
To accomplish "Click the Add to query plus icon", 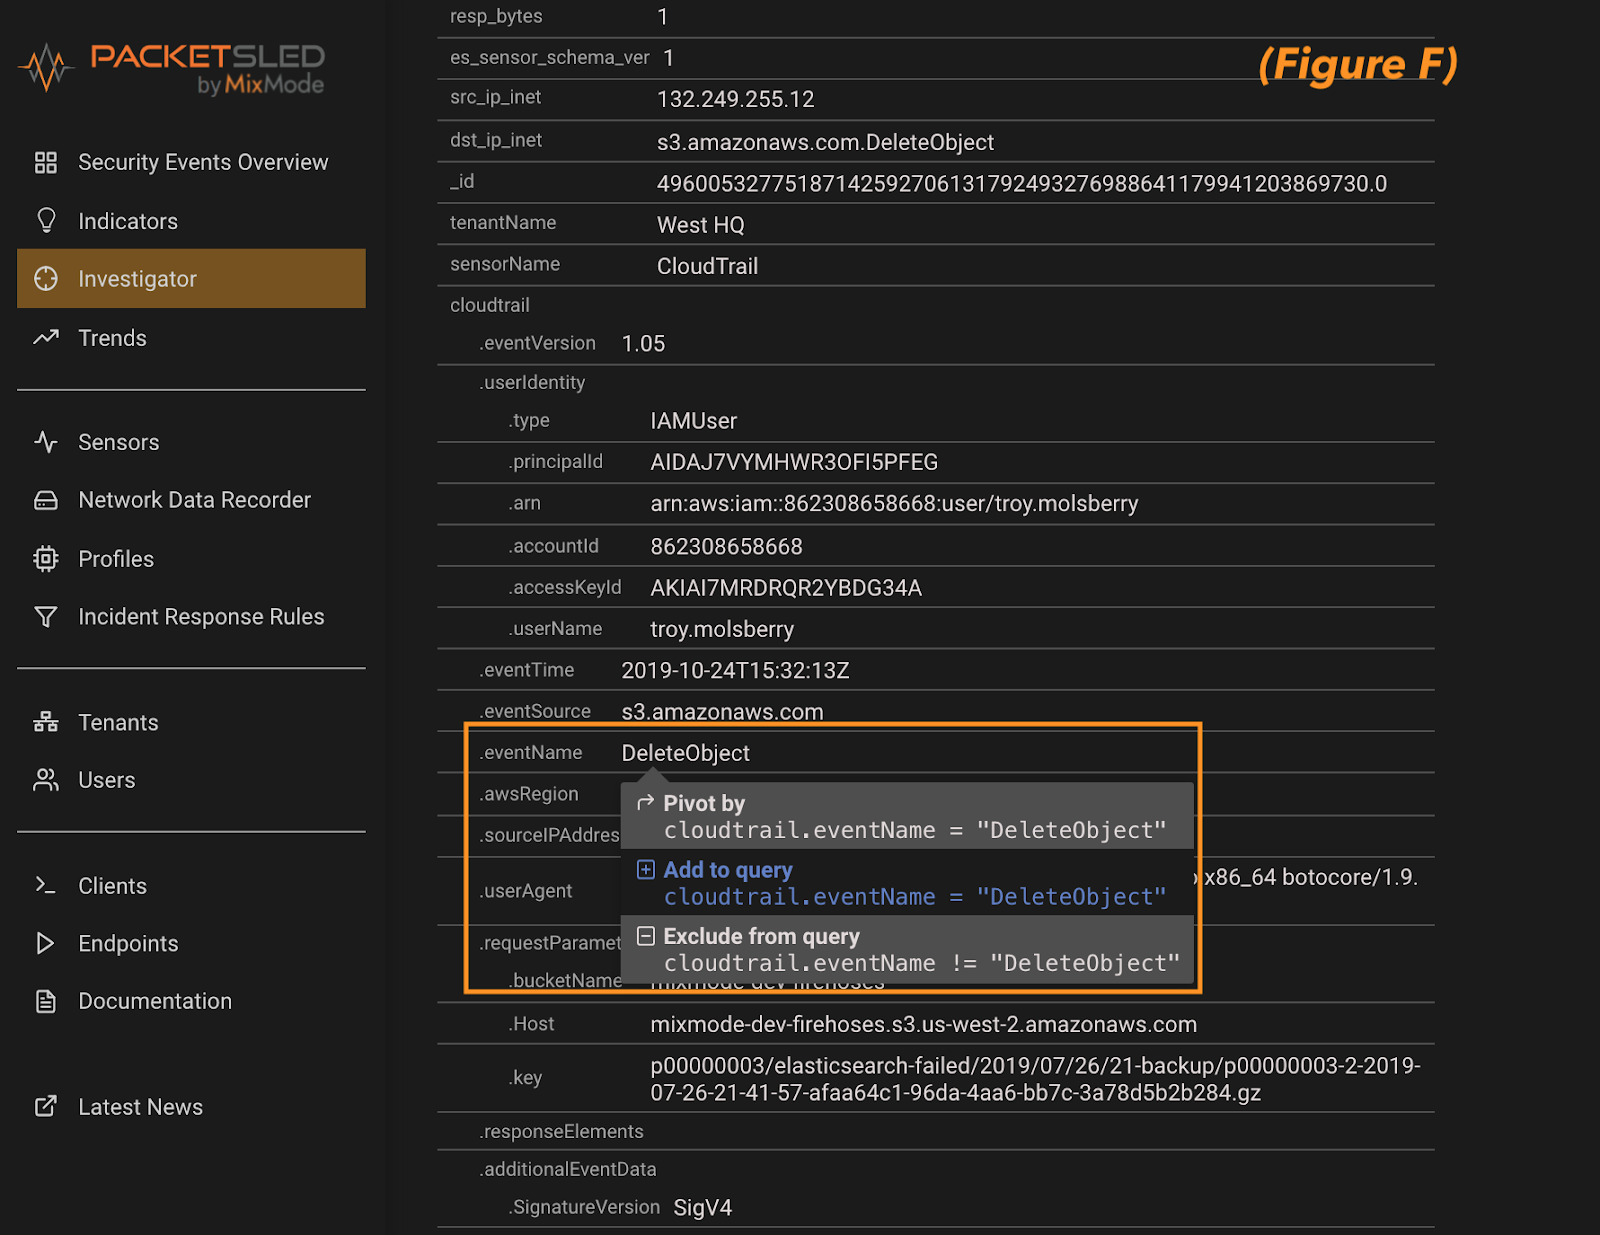I will (646, 870).
